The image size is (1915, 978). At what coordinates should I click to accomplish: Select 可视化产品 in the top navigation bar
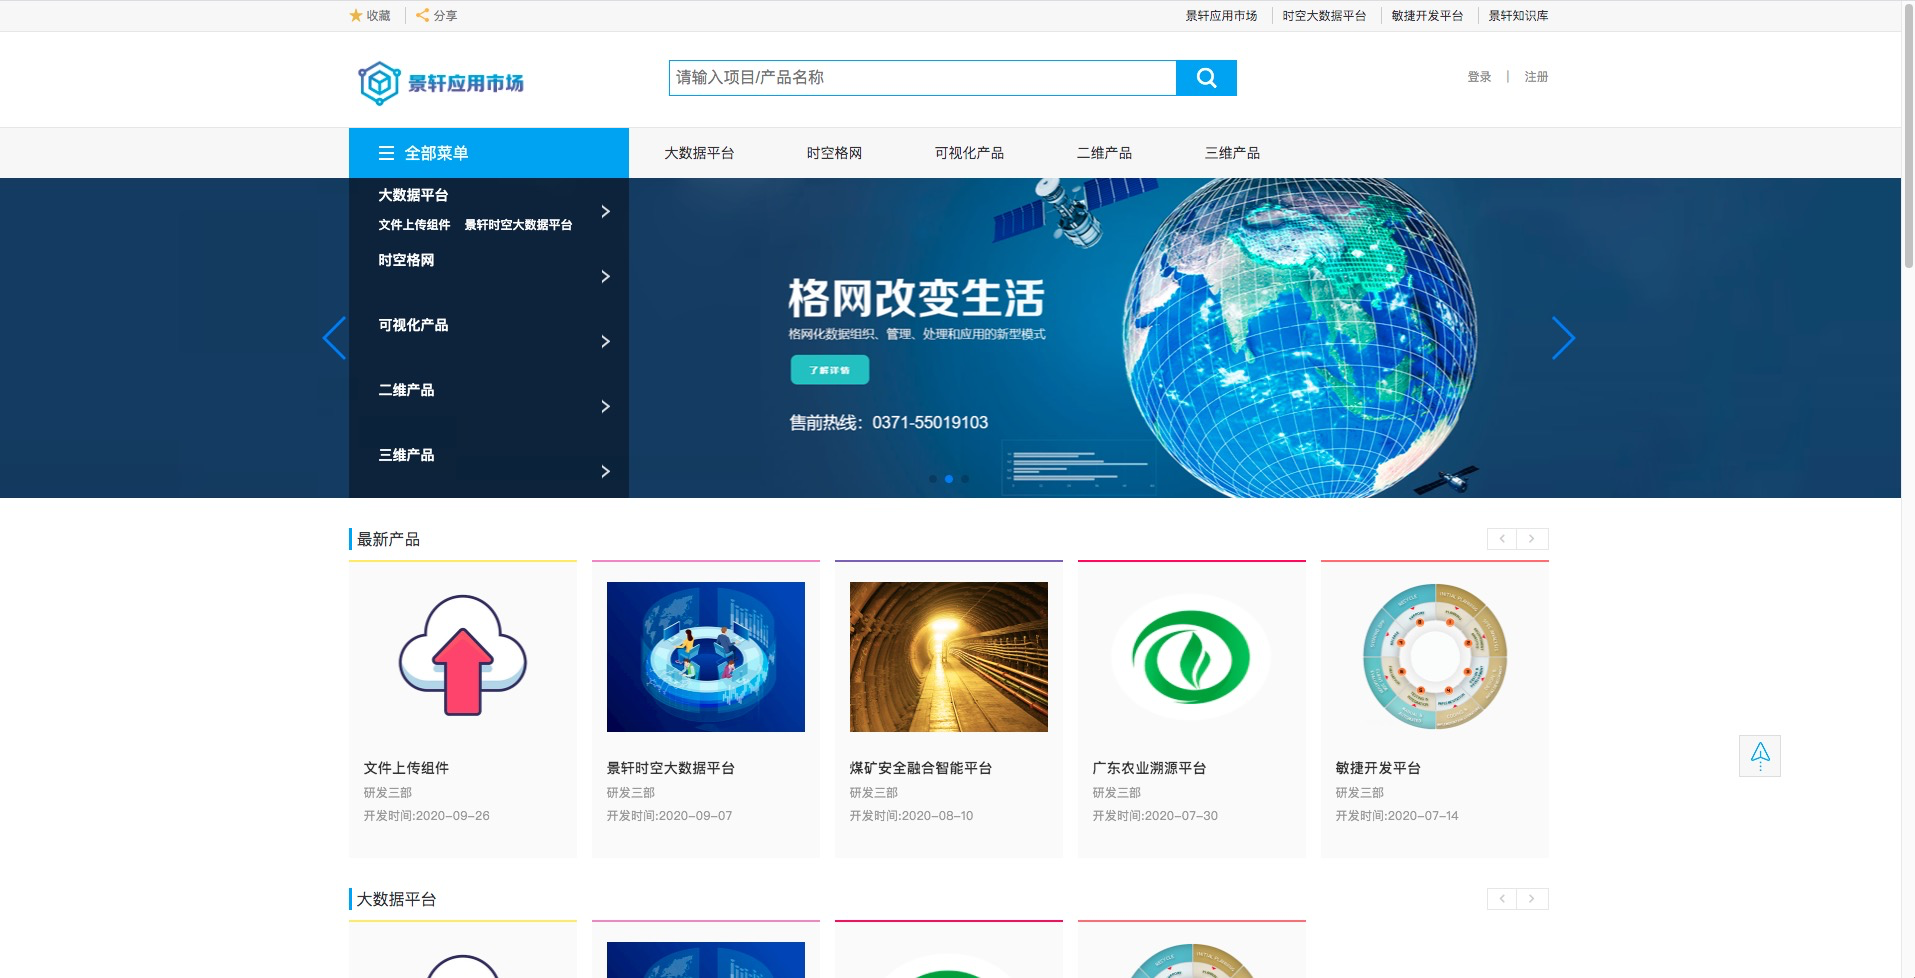(969, 153)
